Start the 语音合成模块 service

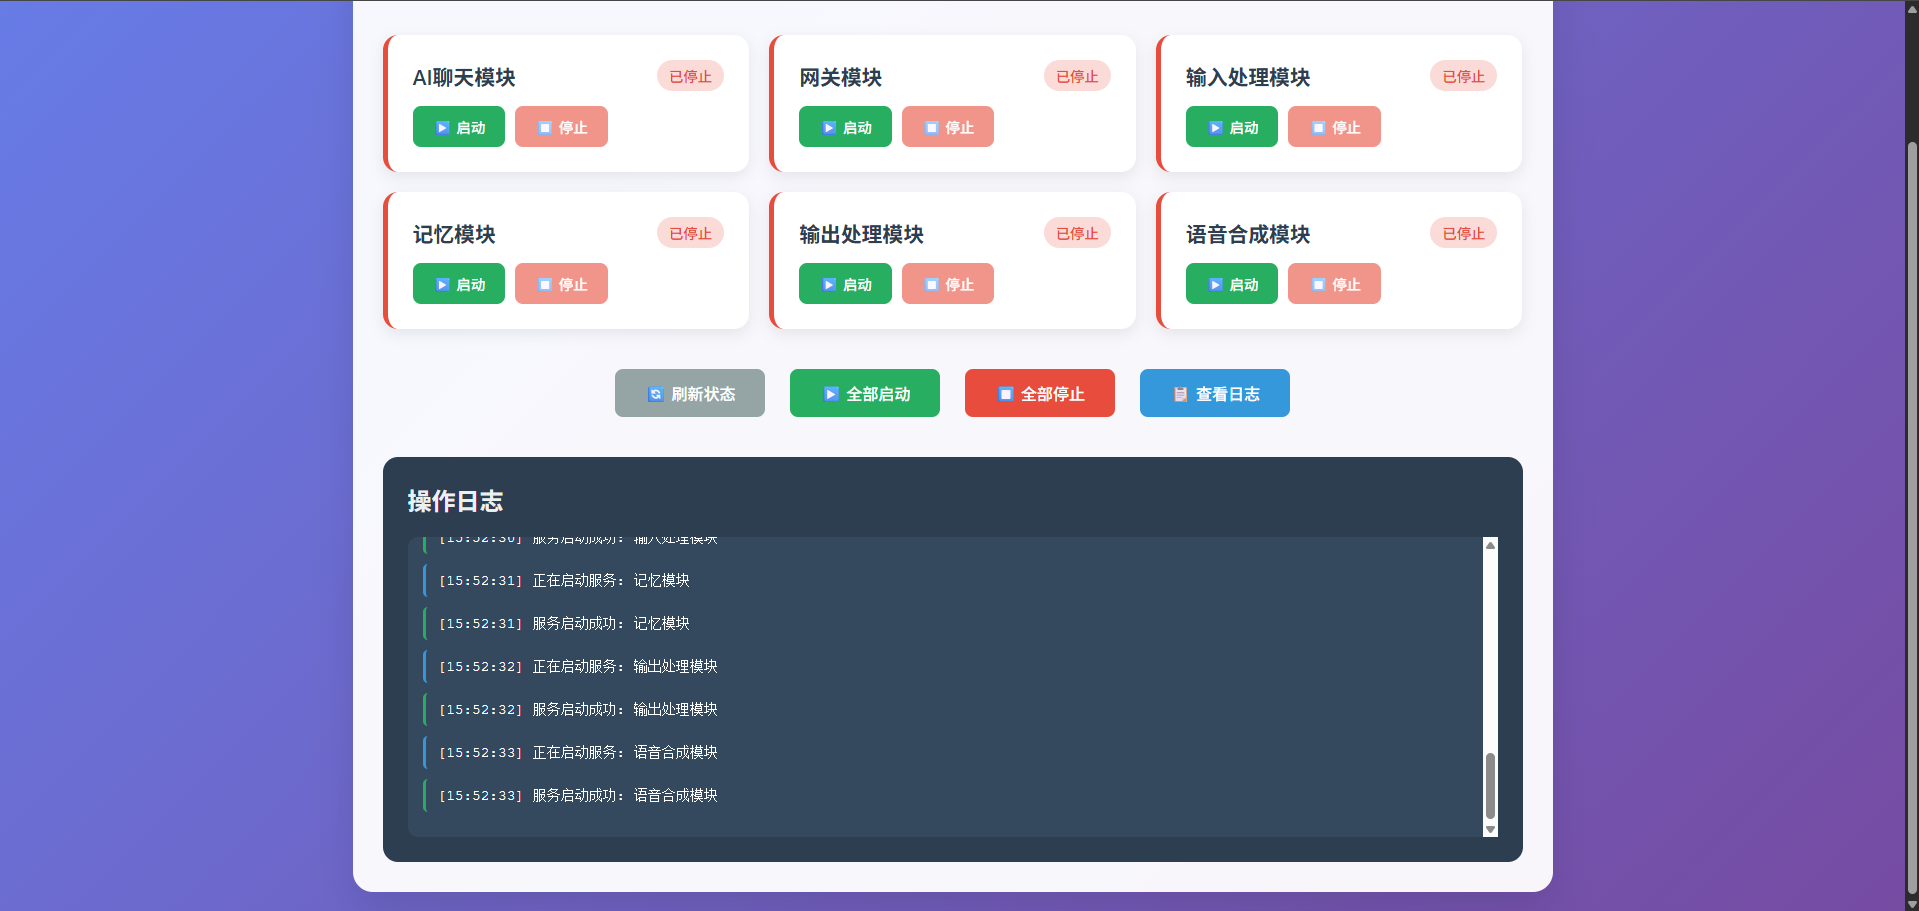[1232, 284]
